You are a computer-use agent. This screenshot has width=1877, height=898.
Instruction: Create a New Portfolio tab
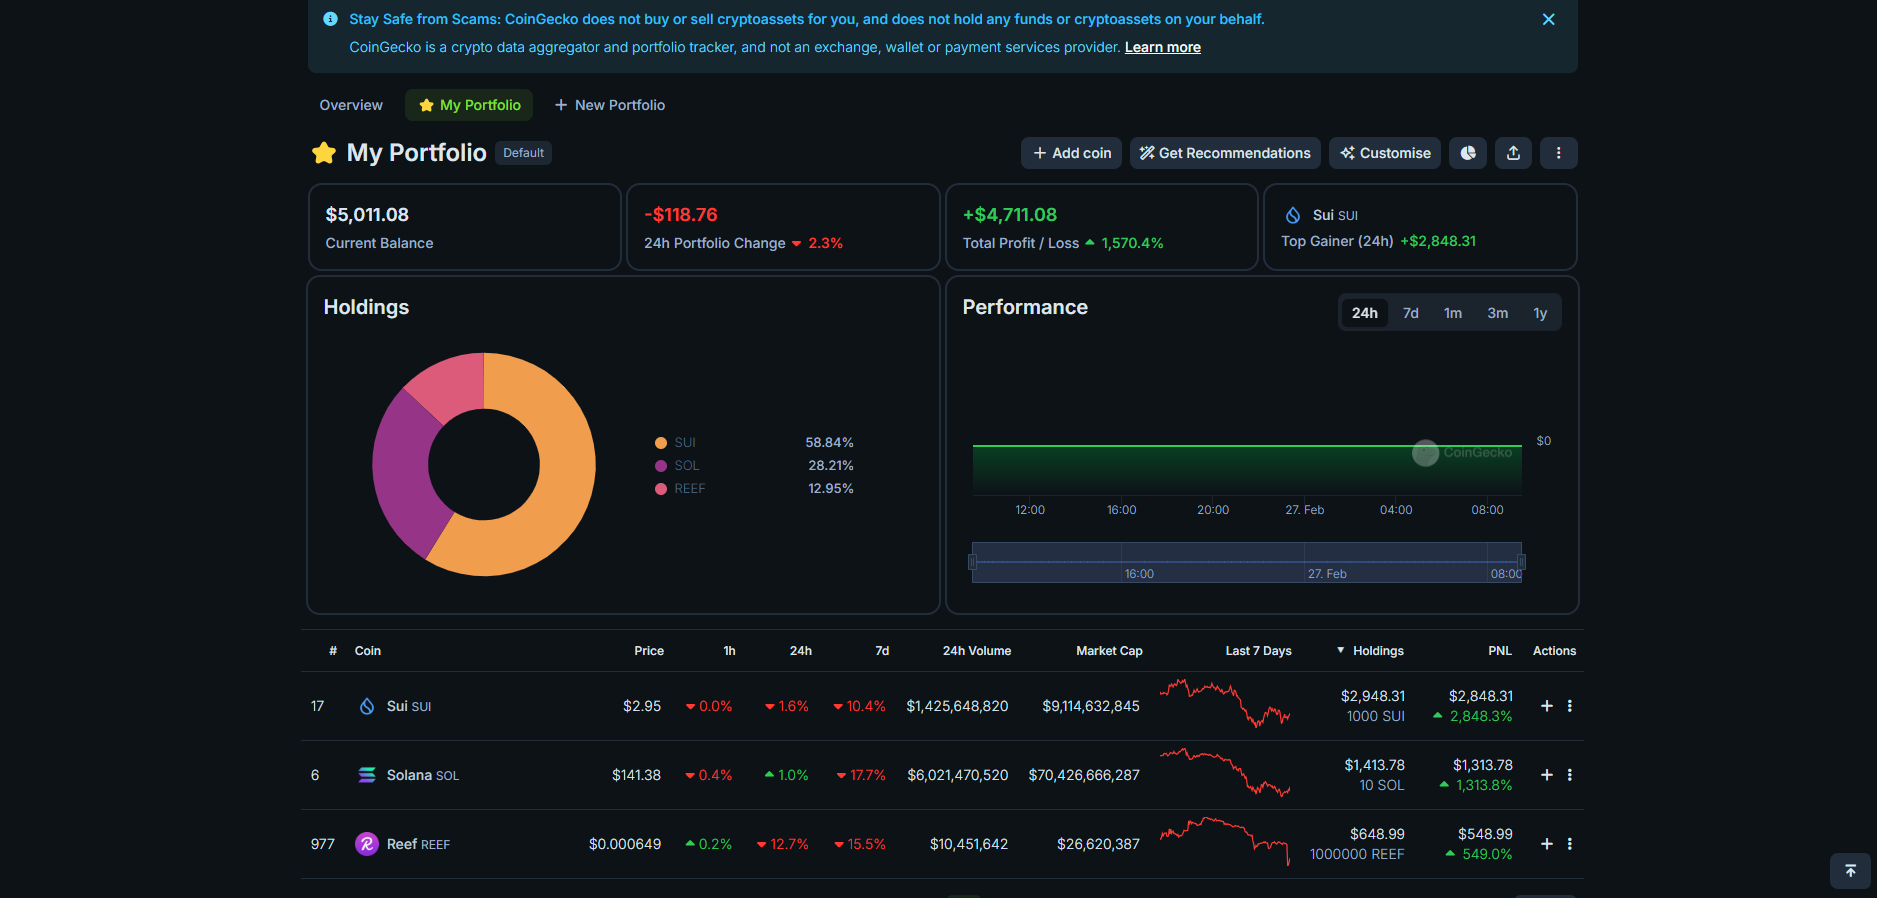tap(610, 105)
